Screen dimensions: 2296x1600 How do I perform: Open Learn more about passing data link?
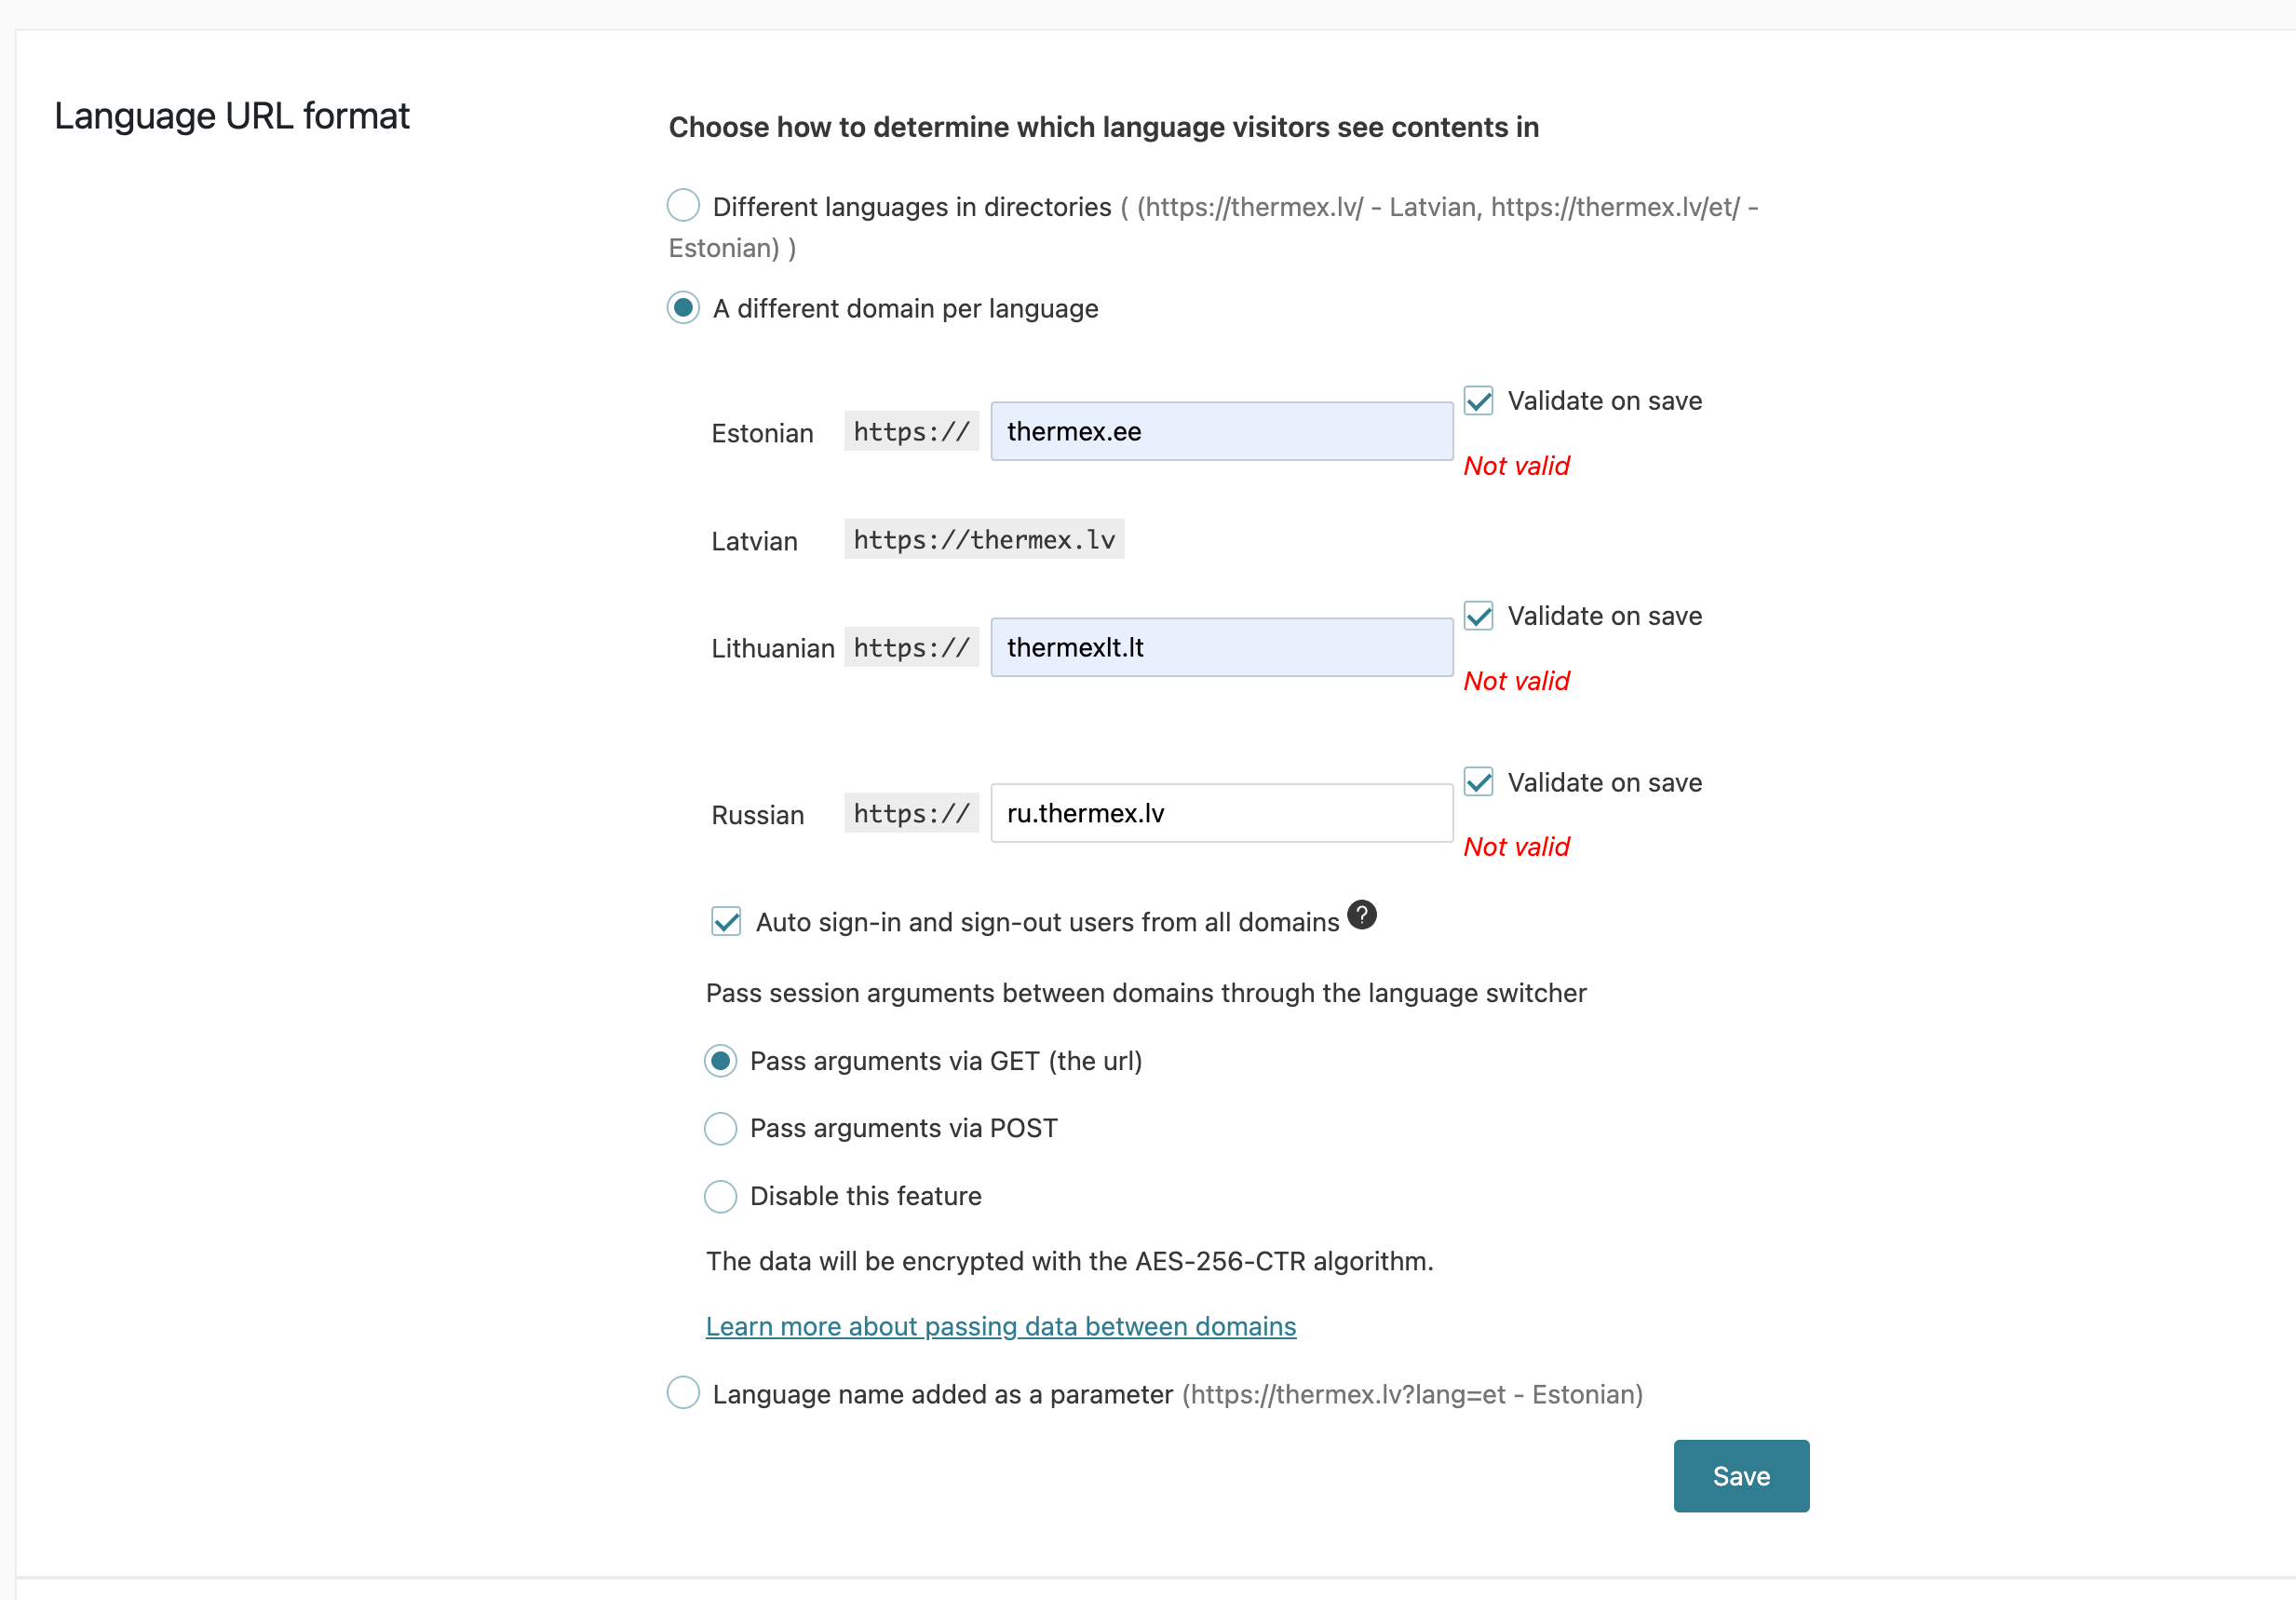[1001, 1326]
